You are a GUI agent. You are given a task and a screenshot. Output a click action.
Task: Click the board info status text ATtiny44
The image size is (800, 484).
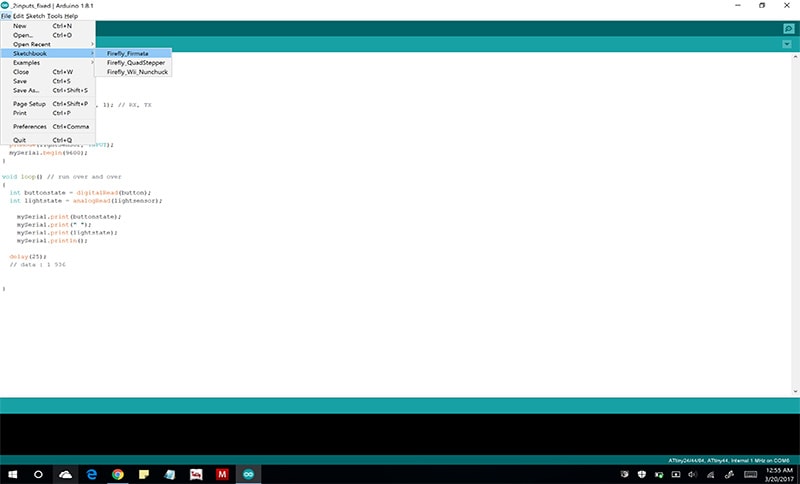click(729, 461)
